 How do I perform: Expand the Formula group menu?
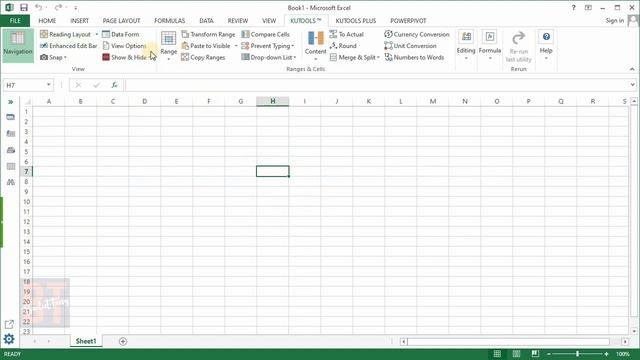click(490, 45)
